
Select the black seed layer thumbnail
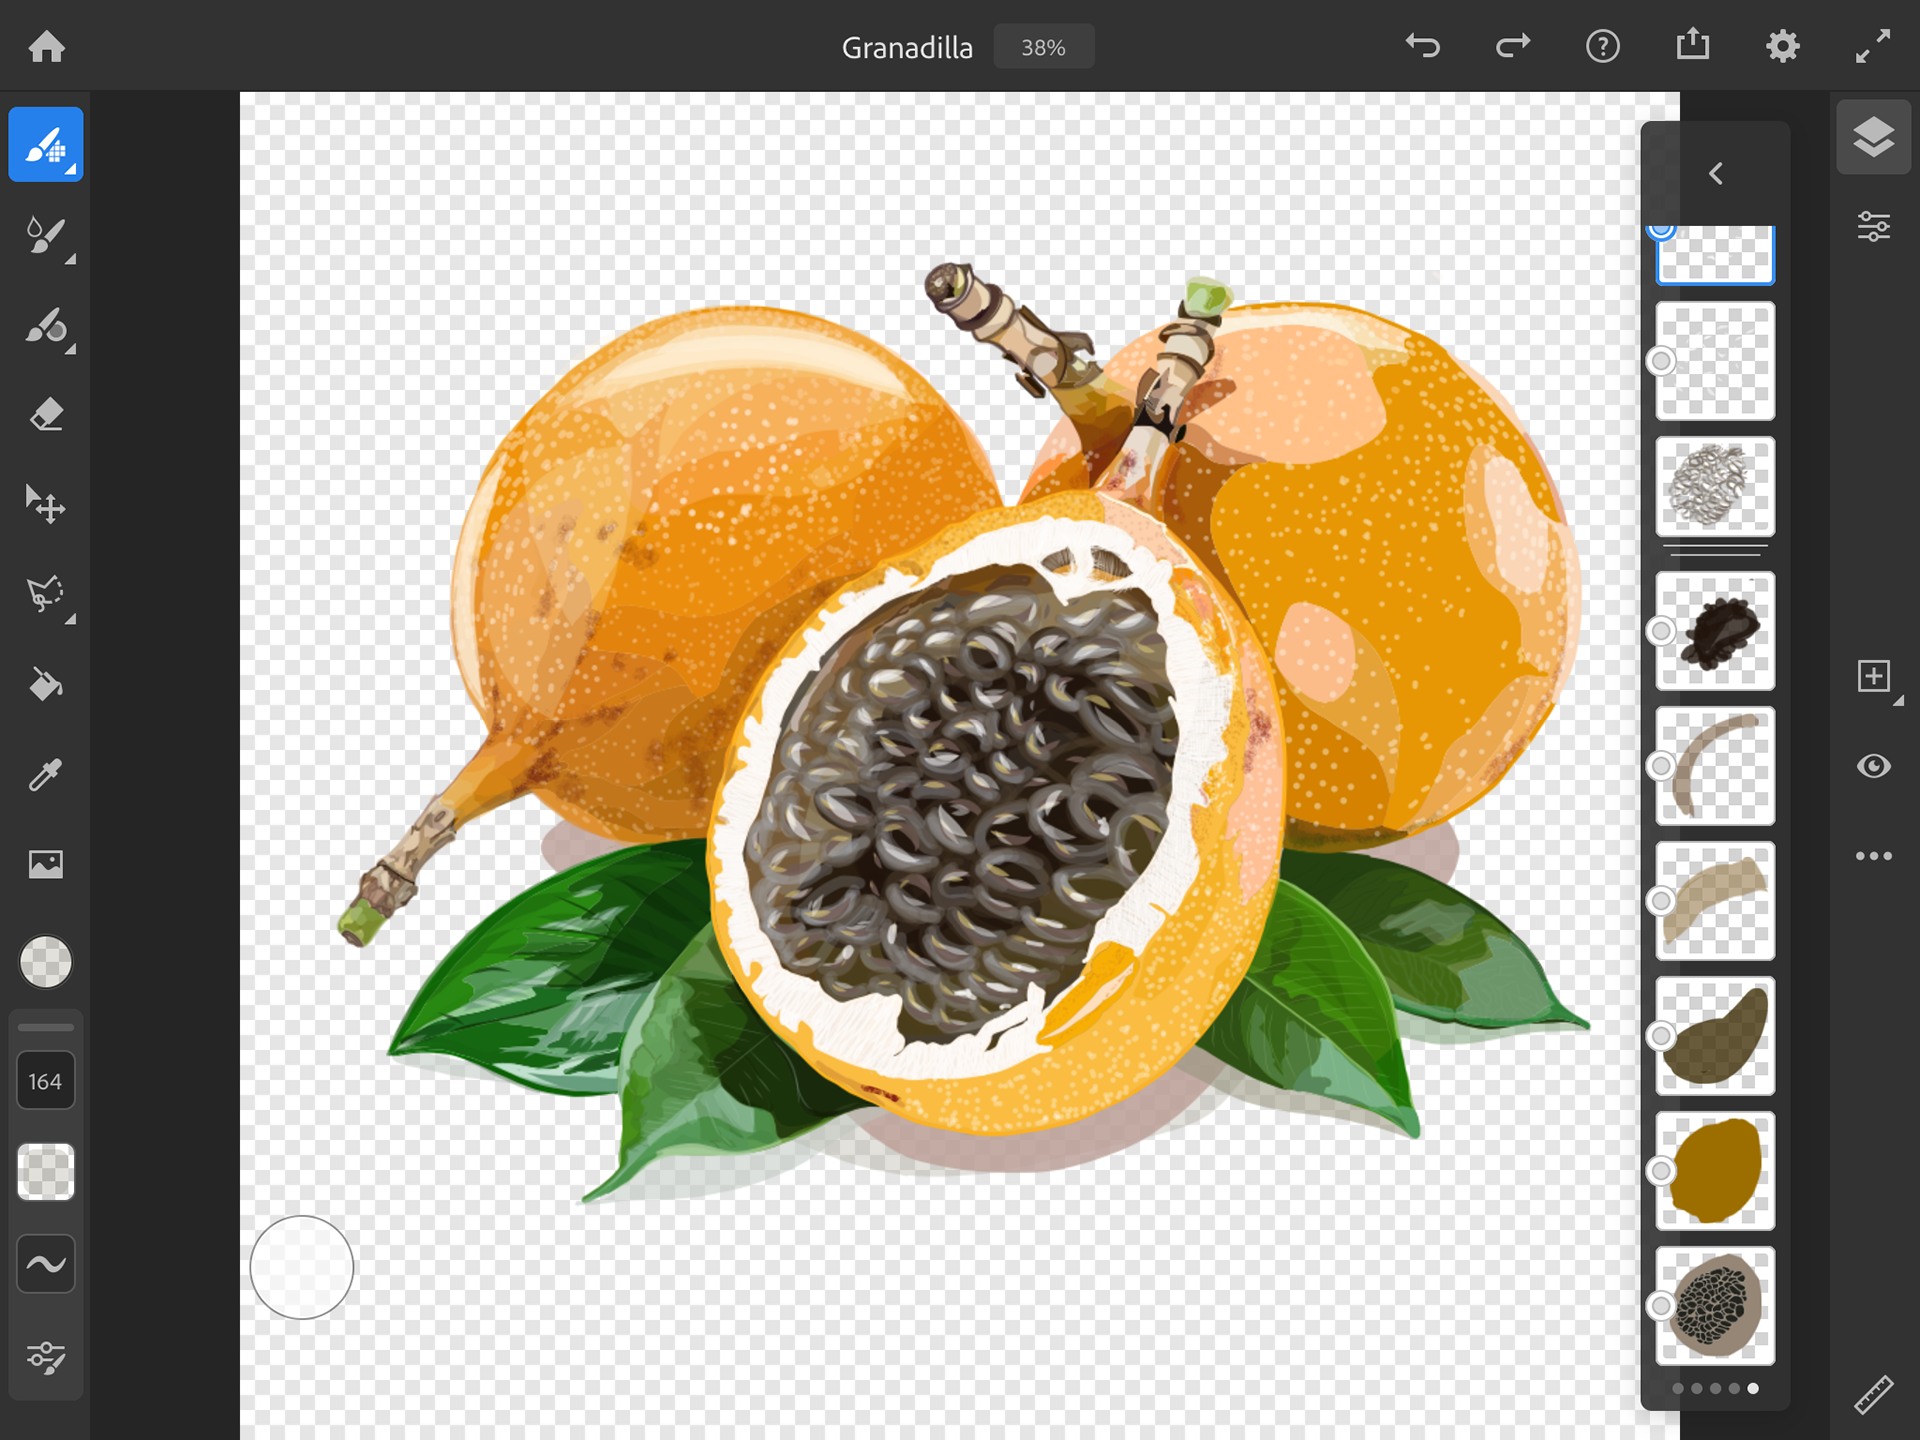[x=1715, y=631]
